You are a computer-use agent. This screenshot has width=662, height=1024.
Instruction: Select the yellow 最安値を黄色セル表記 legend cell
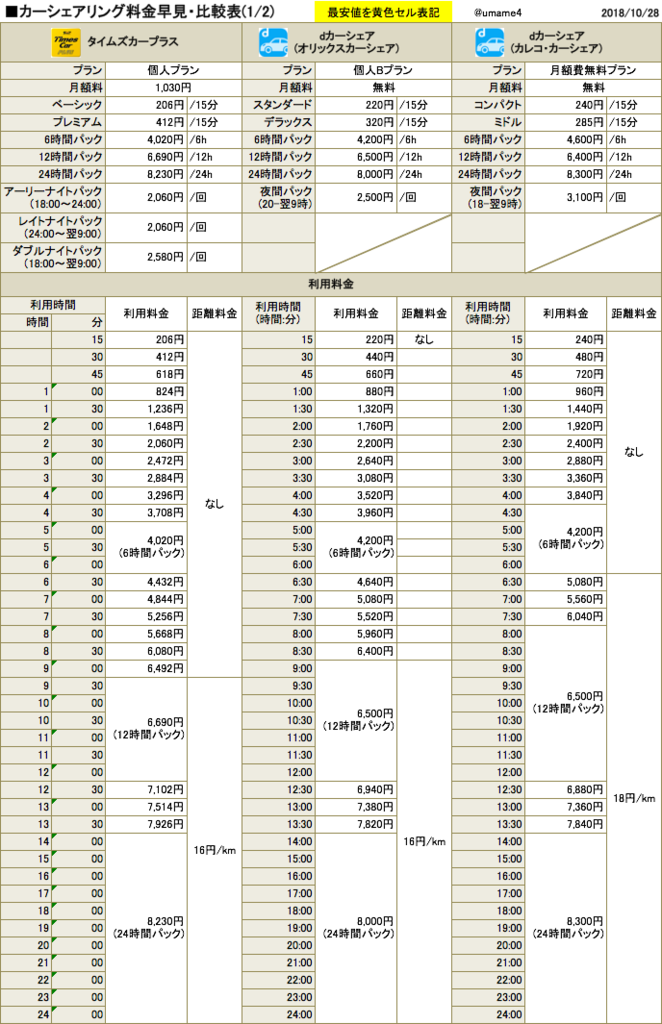(x=383, y=12)
